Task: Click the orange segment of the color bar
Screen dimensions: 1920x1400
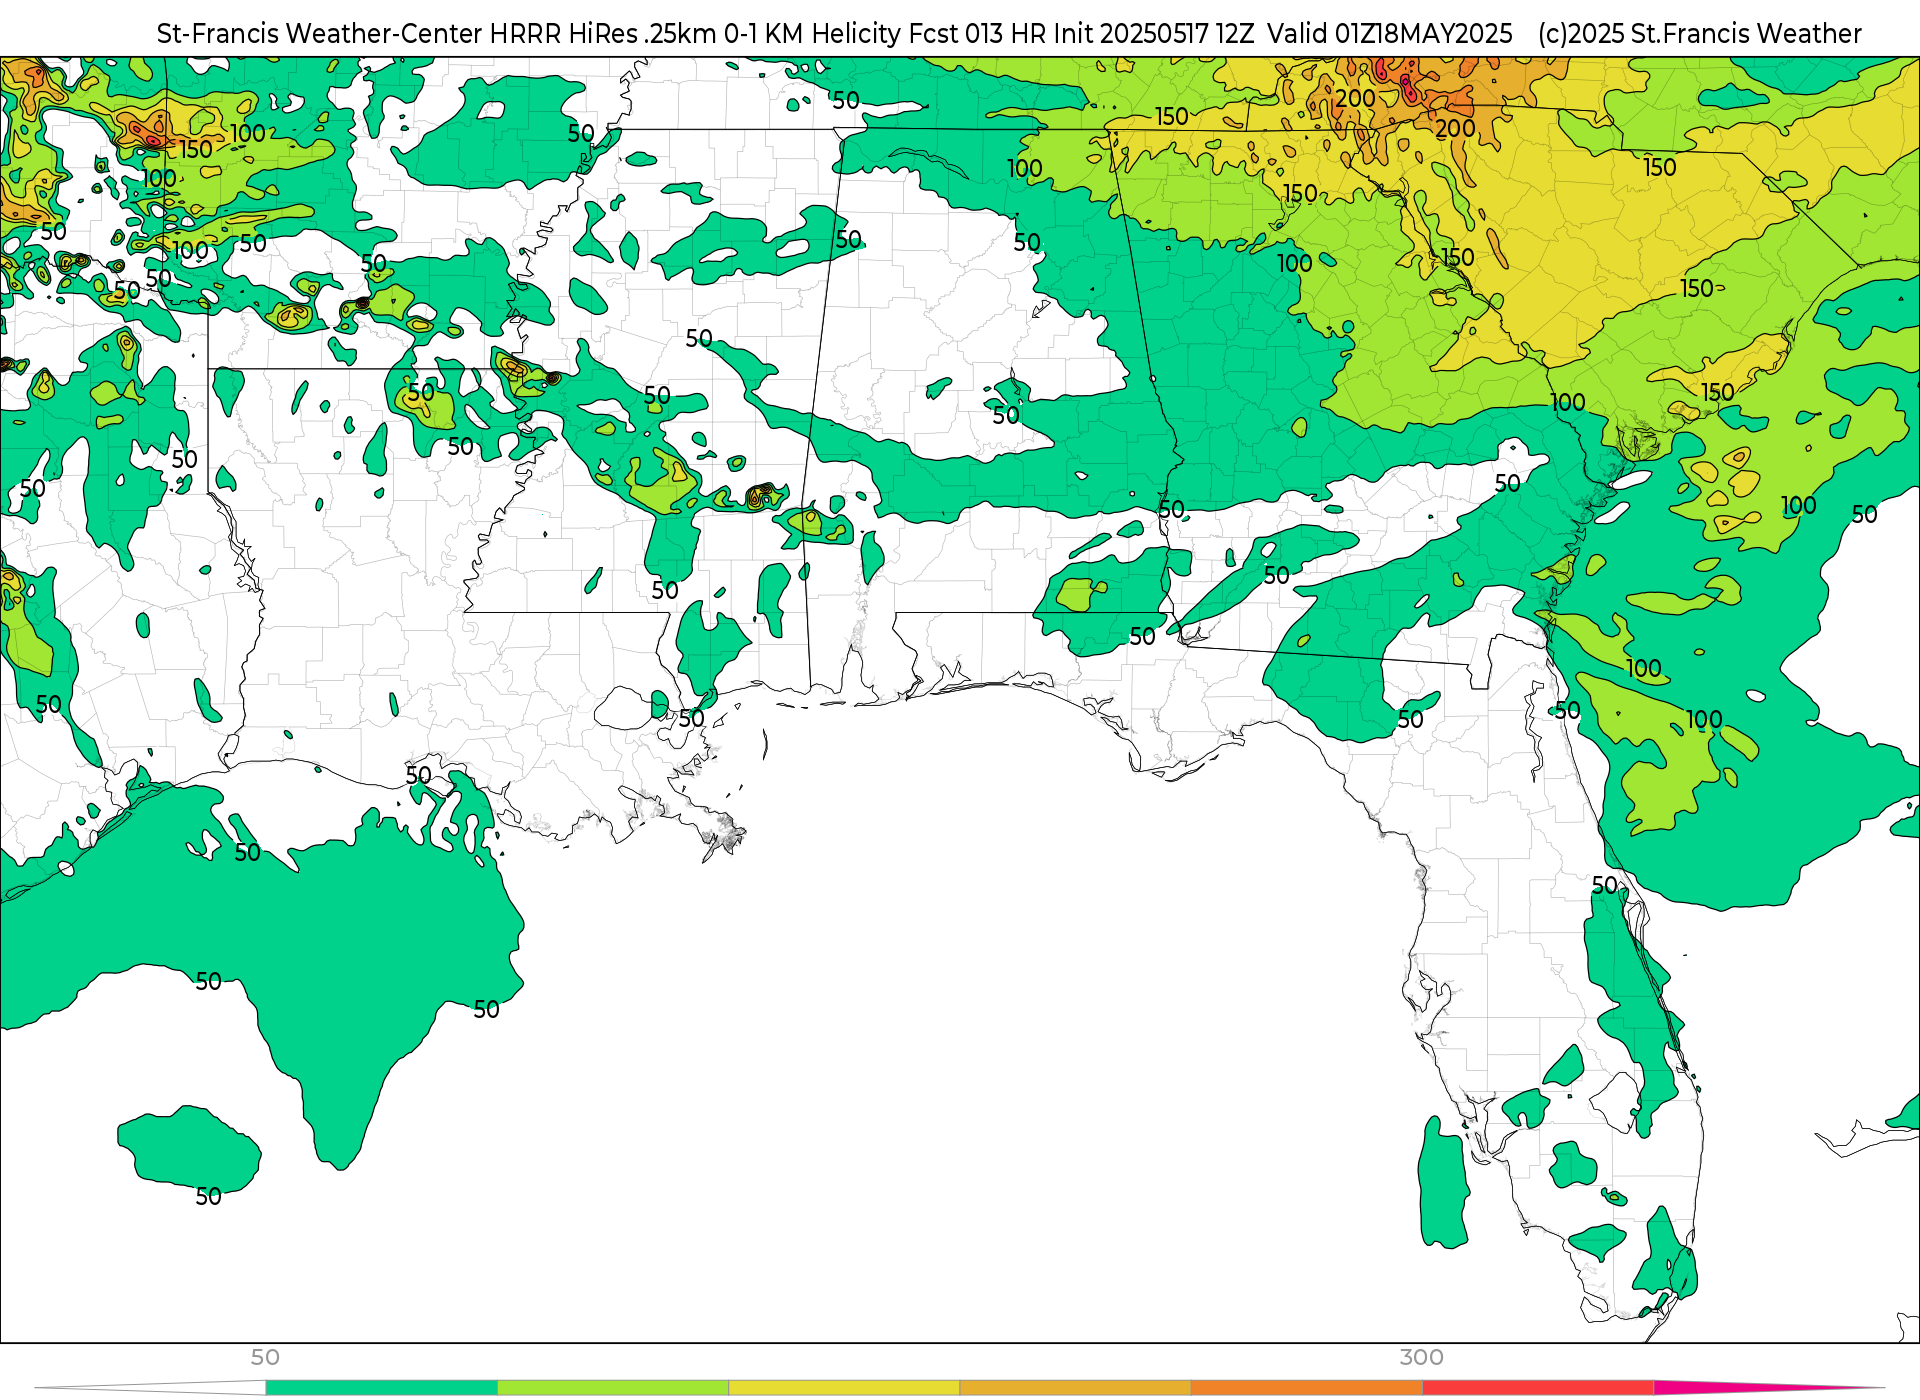Action: coord(1306,1388)
